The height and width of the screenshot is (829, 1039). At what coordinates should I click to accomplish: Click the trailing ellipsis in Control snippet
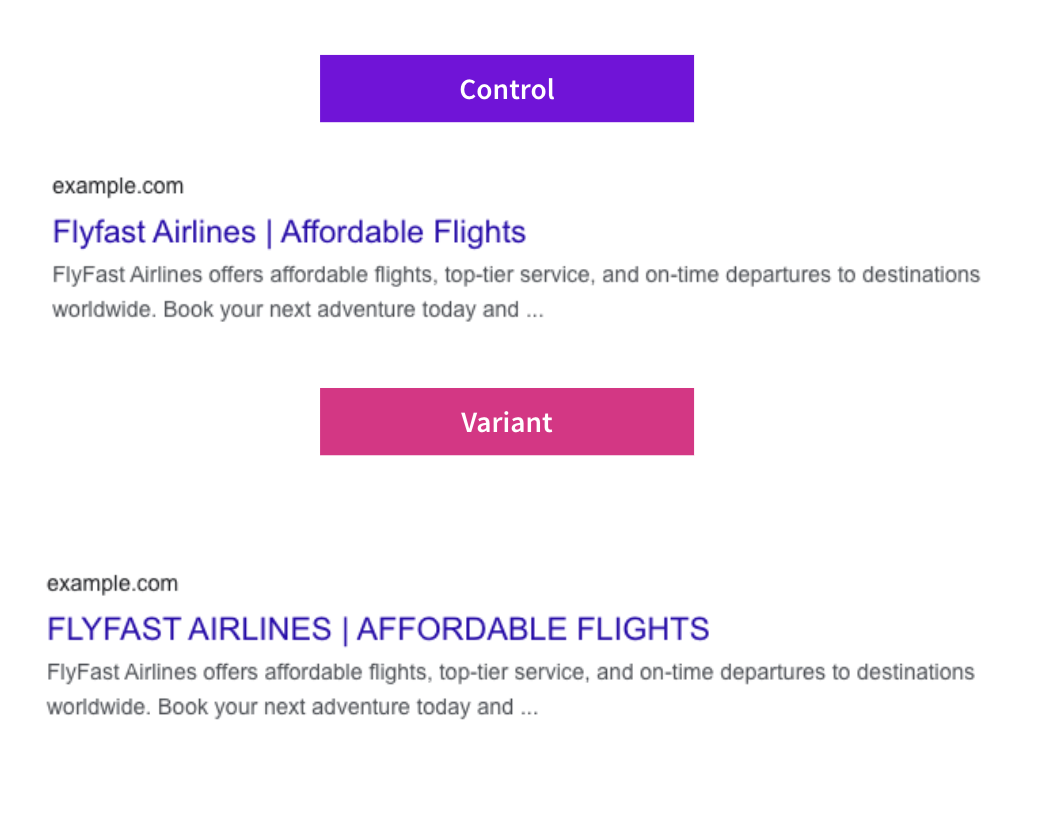coord(534,311)
